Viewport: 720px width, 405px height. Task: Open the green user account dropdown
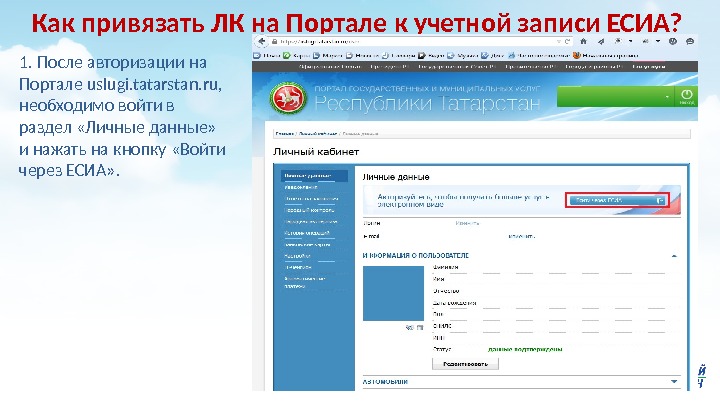point(615,97)
